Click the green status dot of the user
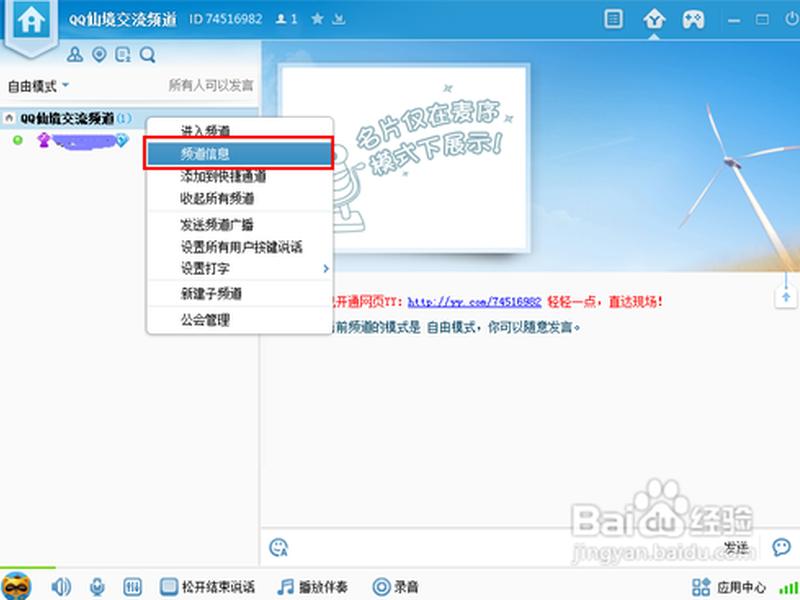This screenshot has width=800, height=600. 18,140
